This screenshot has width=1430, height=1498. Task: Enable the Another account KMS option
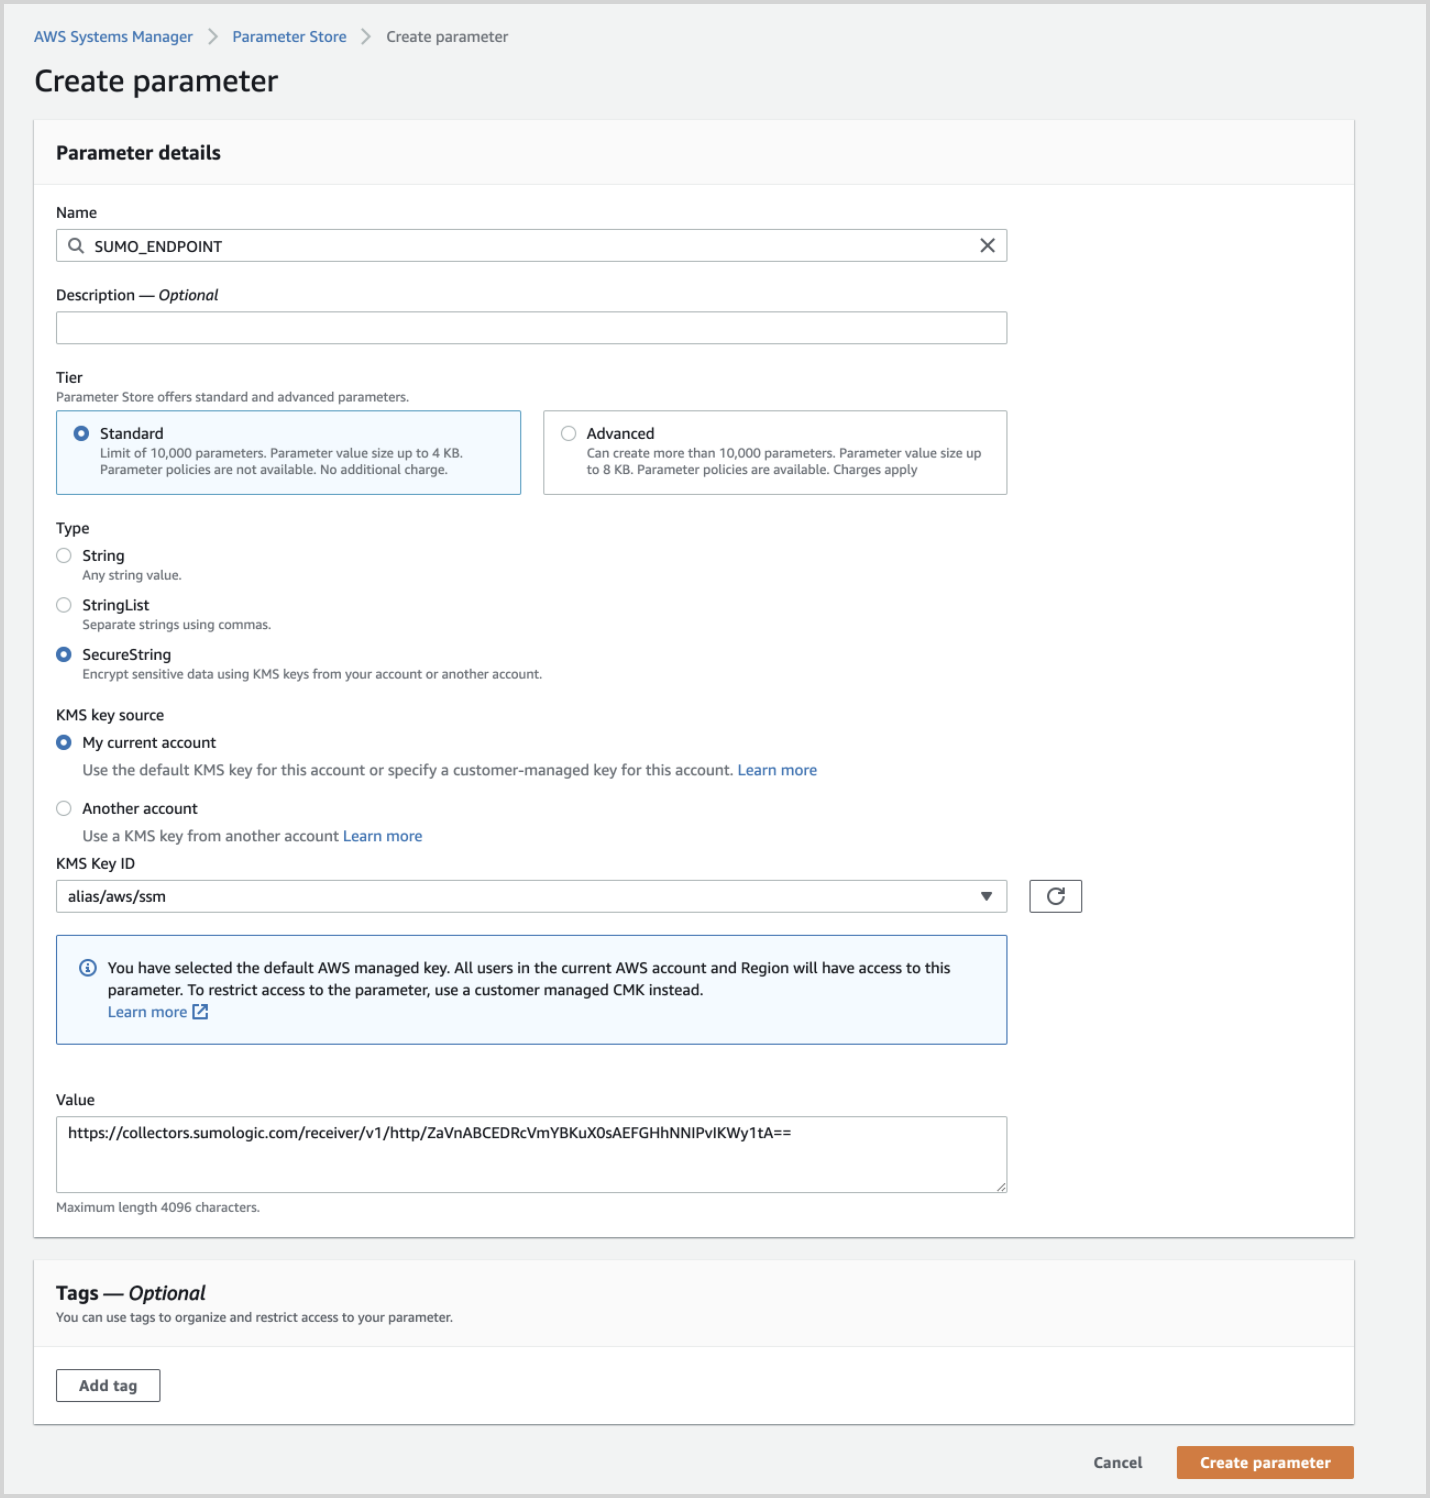[64, 808]
